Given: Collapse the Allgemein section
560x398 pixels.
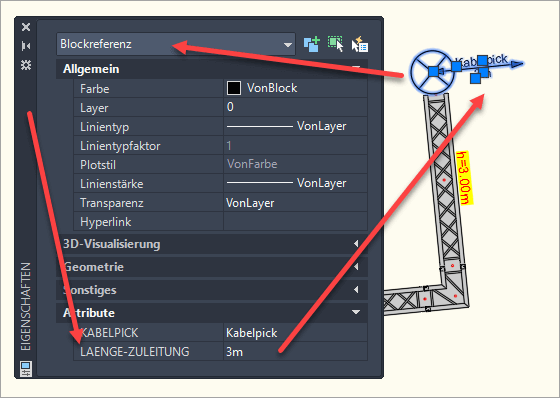Looking at the screenshot, I should [356, 69].
